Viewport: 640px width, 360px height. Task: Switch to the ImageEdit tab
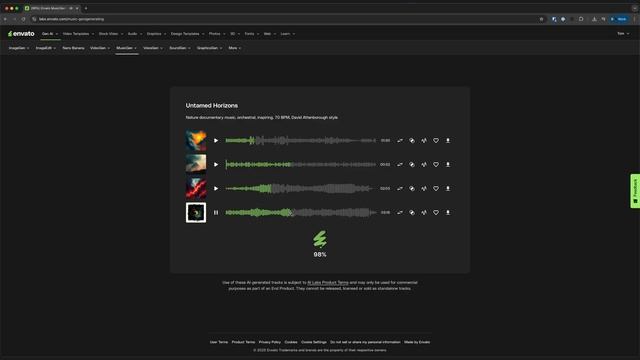[46, 48]
